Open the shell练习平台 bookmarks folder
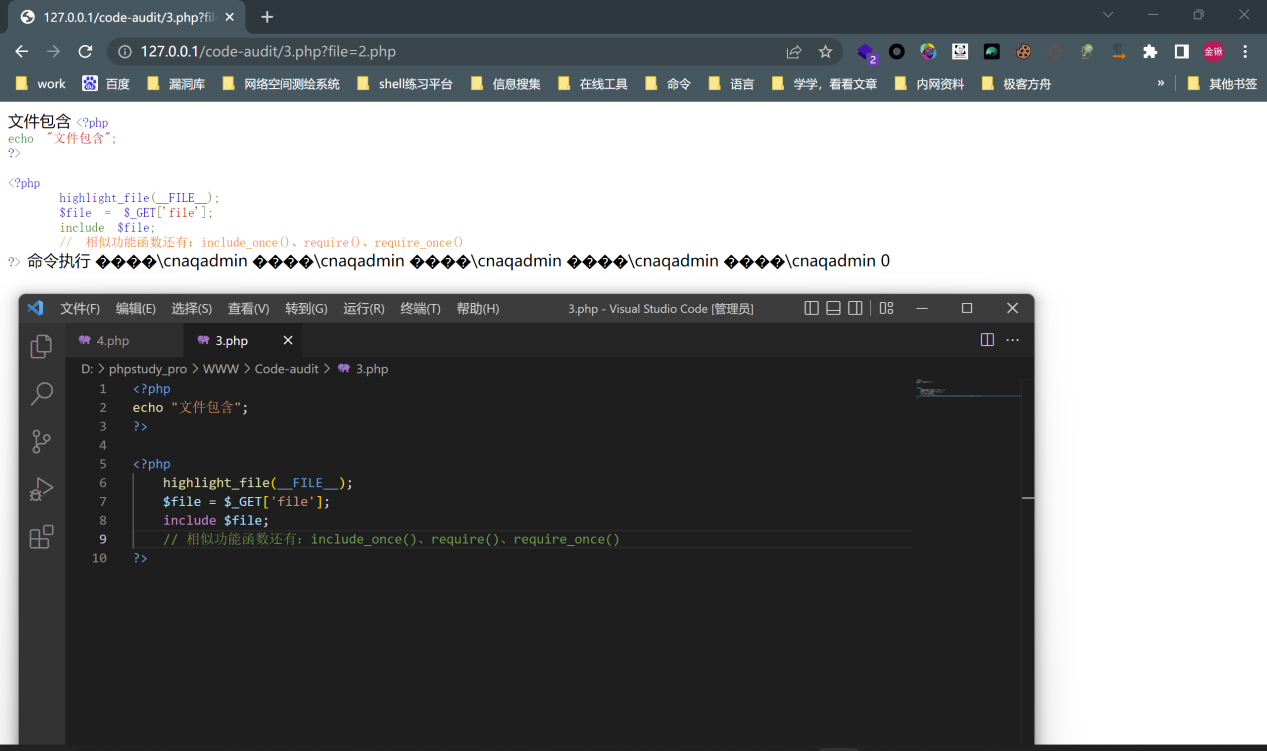1267x751 pixels. [405, 84]
